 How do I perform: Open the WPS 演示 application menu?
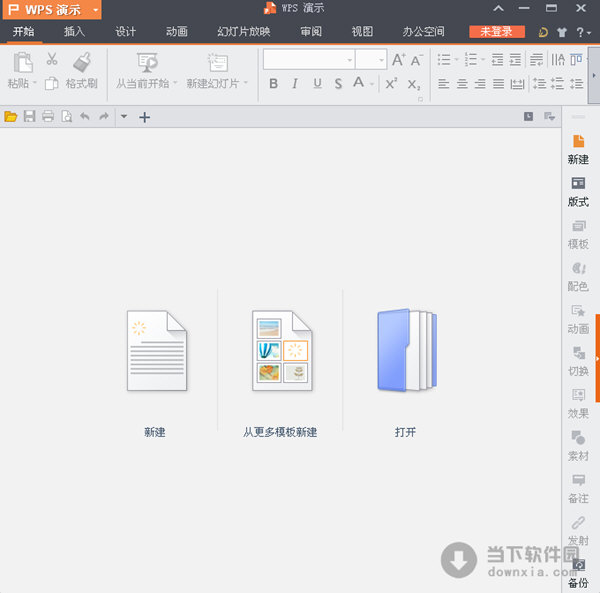(52, 10)
